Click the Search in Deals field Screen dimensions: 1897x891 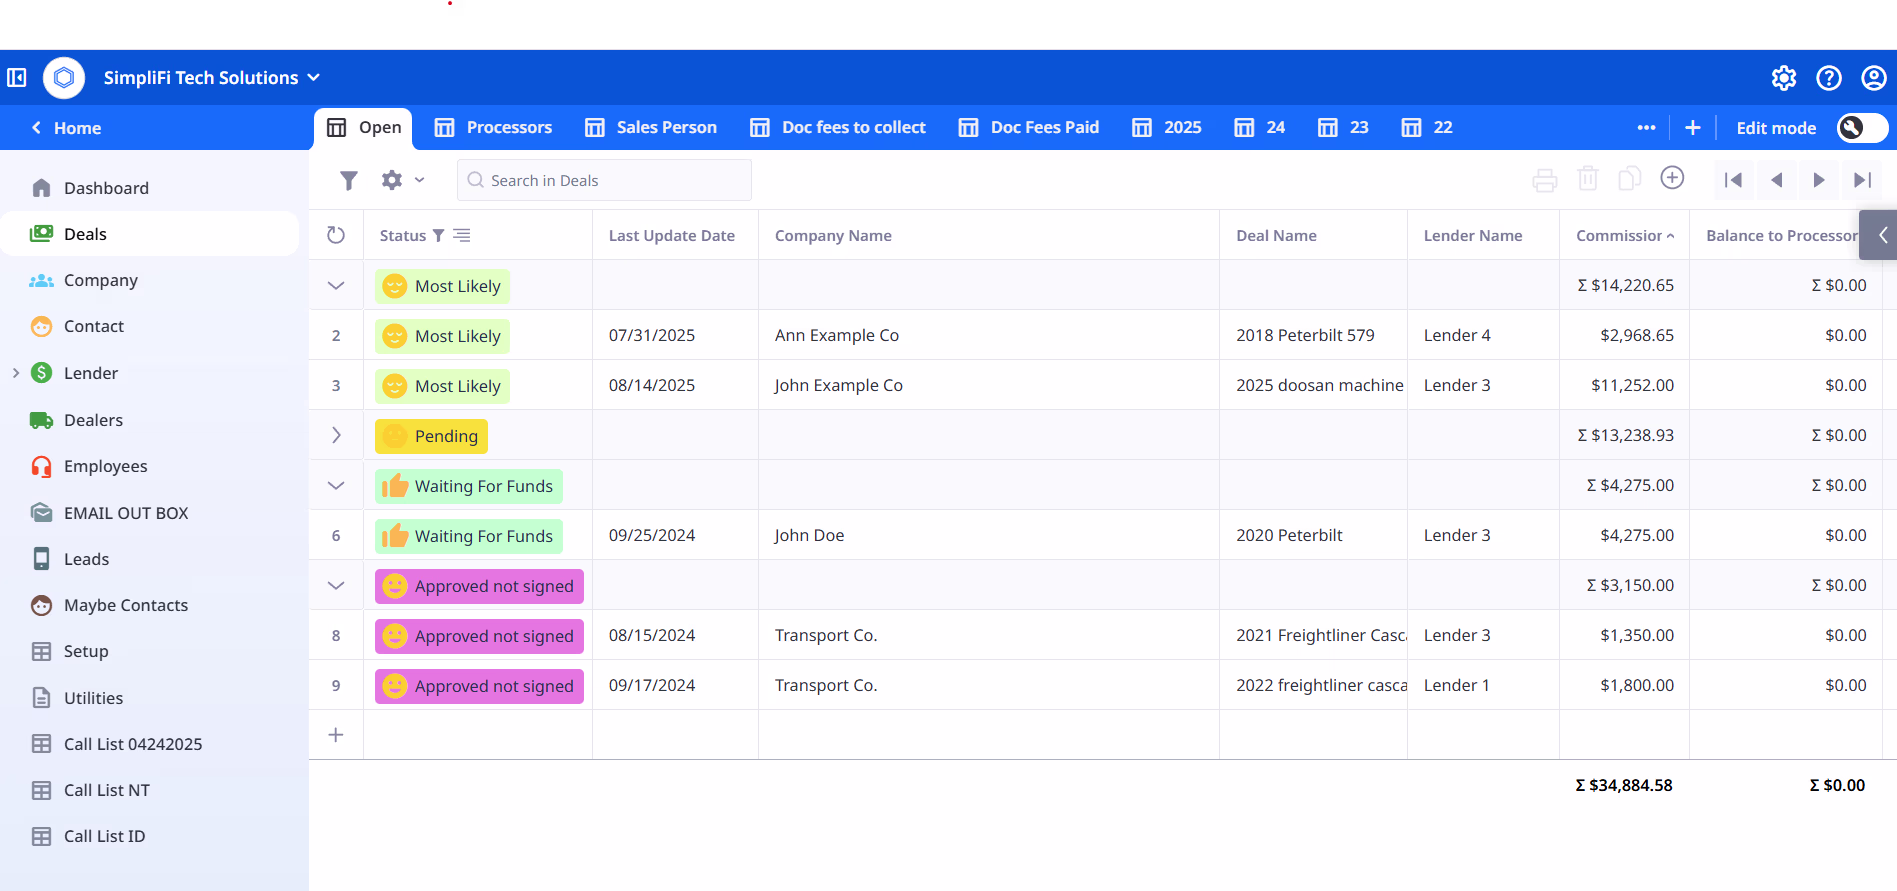pyautogui.click(x=604, y=180)
